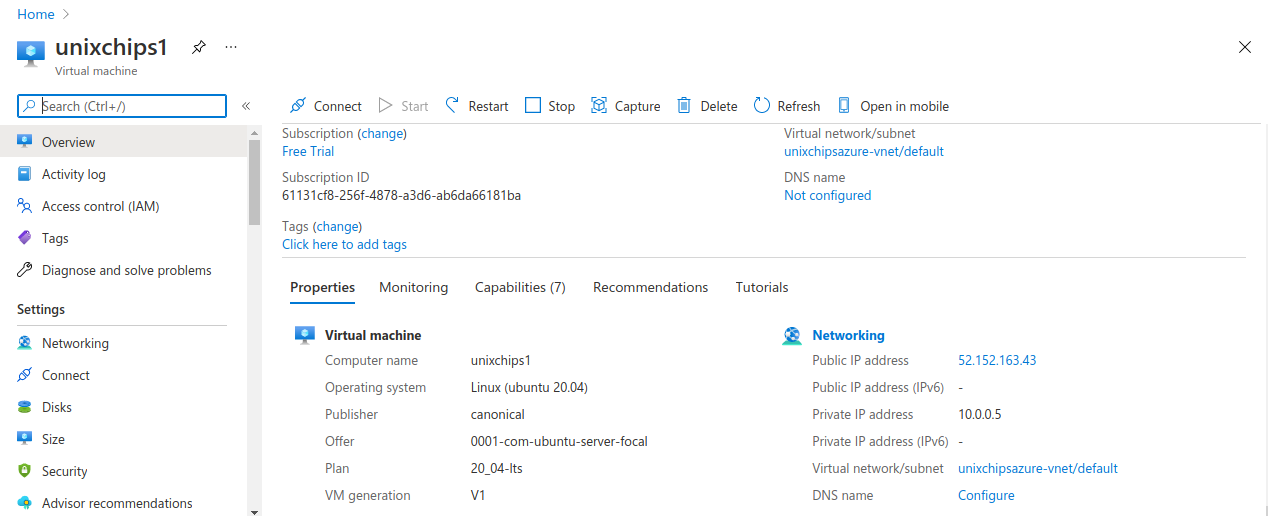Click the Size monitor icon
Screen dimensions: 1268x516
point(25,439)
